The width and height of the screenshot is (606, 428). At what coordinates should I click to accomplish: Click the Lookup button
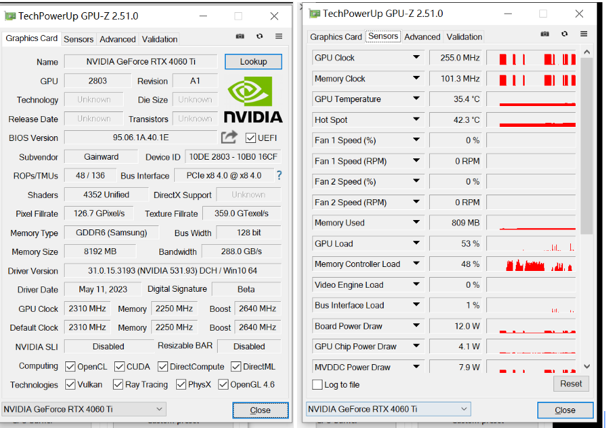click(x=253, y=61)
